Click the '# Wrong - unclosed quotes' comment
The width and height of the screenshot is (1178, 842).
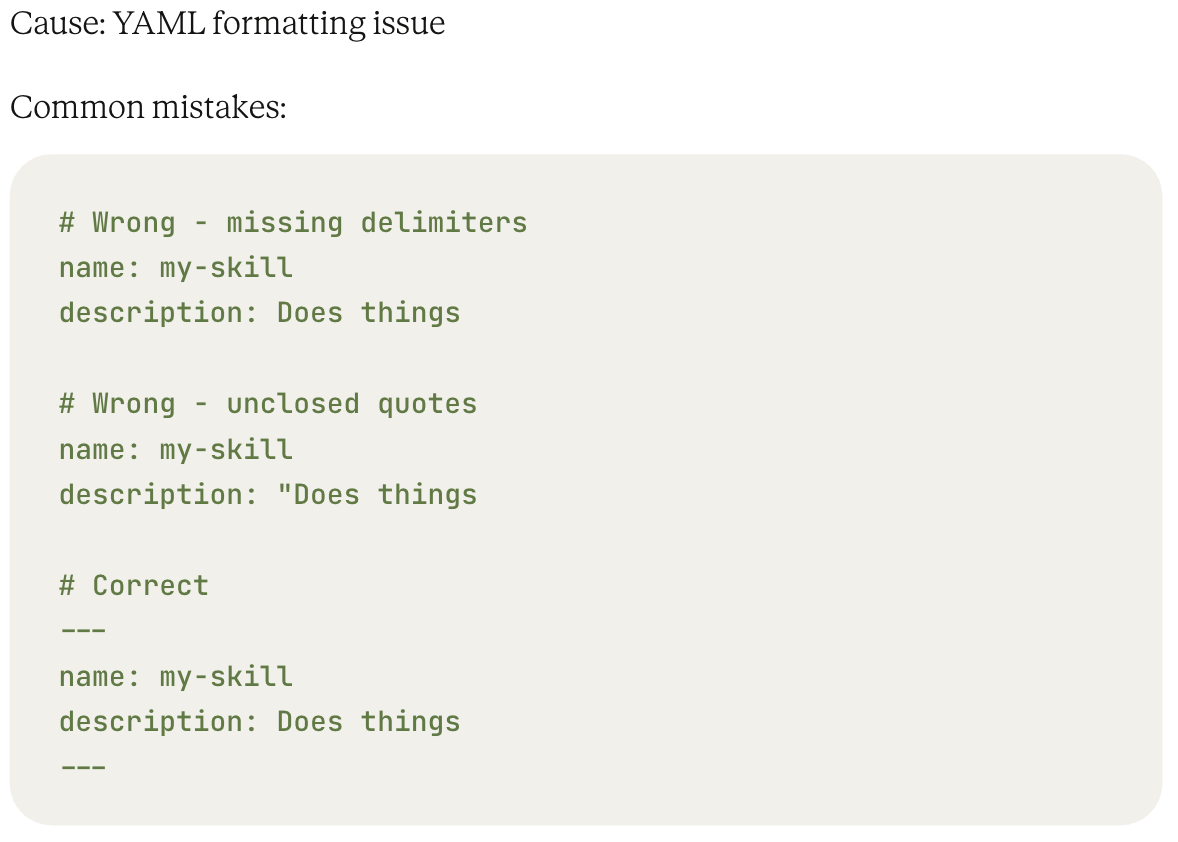click(268, 404)
